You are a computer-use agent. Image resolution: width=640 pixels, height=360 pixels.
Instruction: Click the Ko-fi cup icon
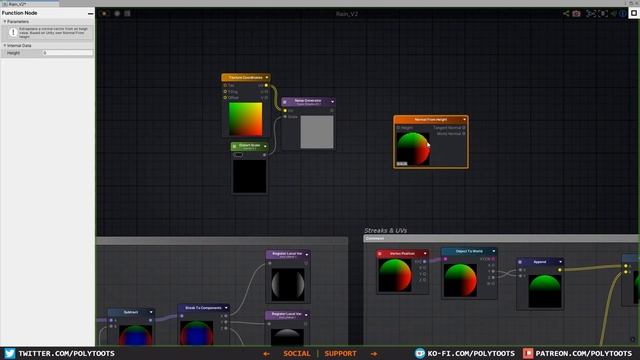pos(420,353)
